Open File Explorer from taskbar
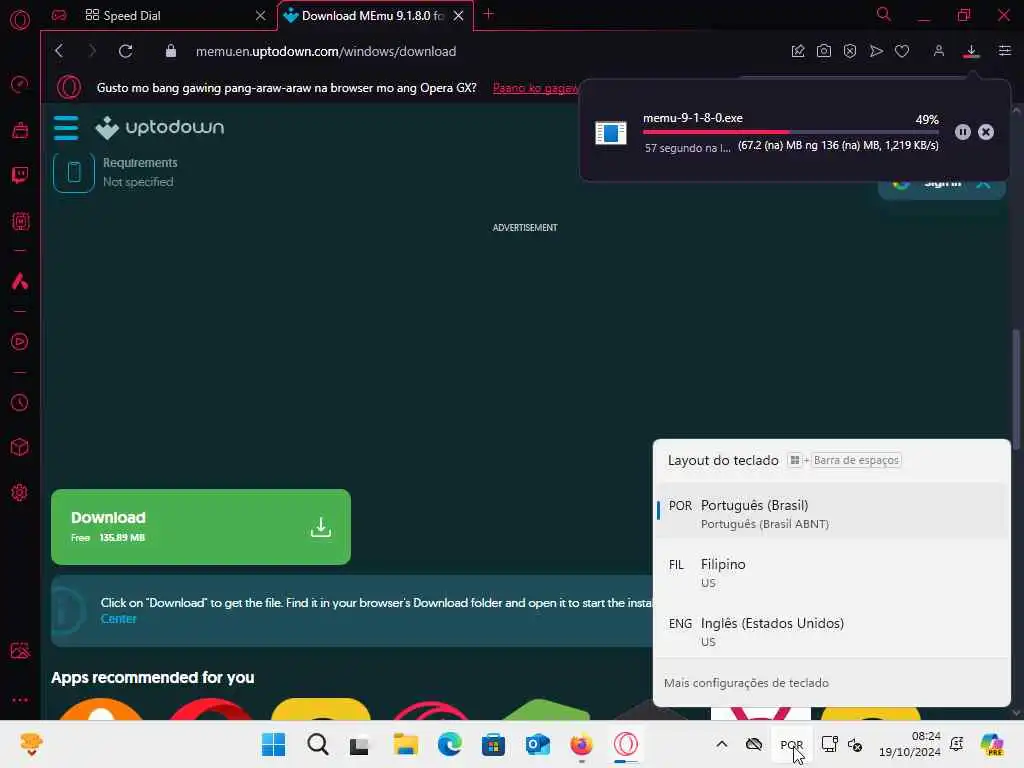This screenshot has height=768, width=1024. coord(406,744)
